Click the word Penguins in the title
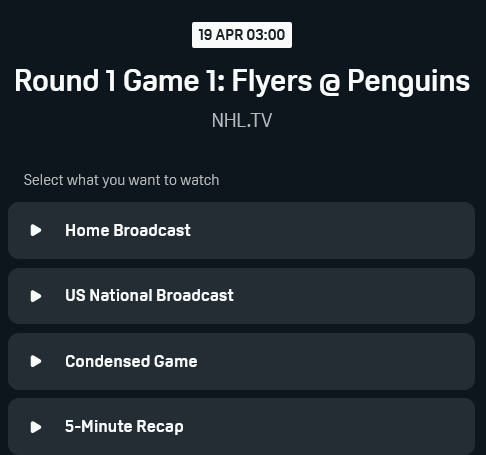The height and width of the screenshot is (455, 486). pos(409,81)
